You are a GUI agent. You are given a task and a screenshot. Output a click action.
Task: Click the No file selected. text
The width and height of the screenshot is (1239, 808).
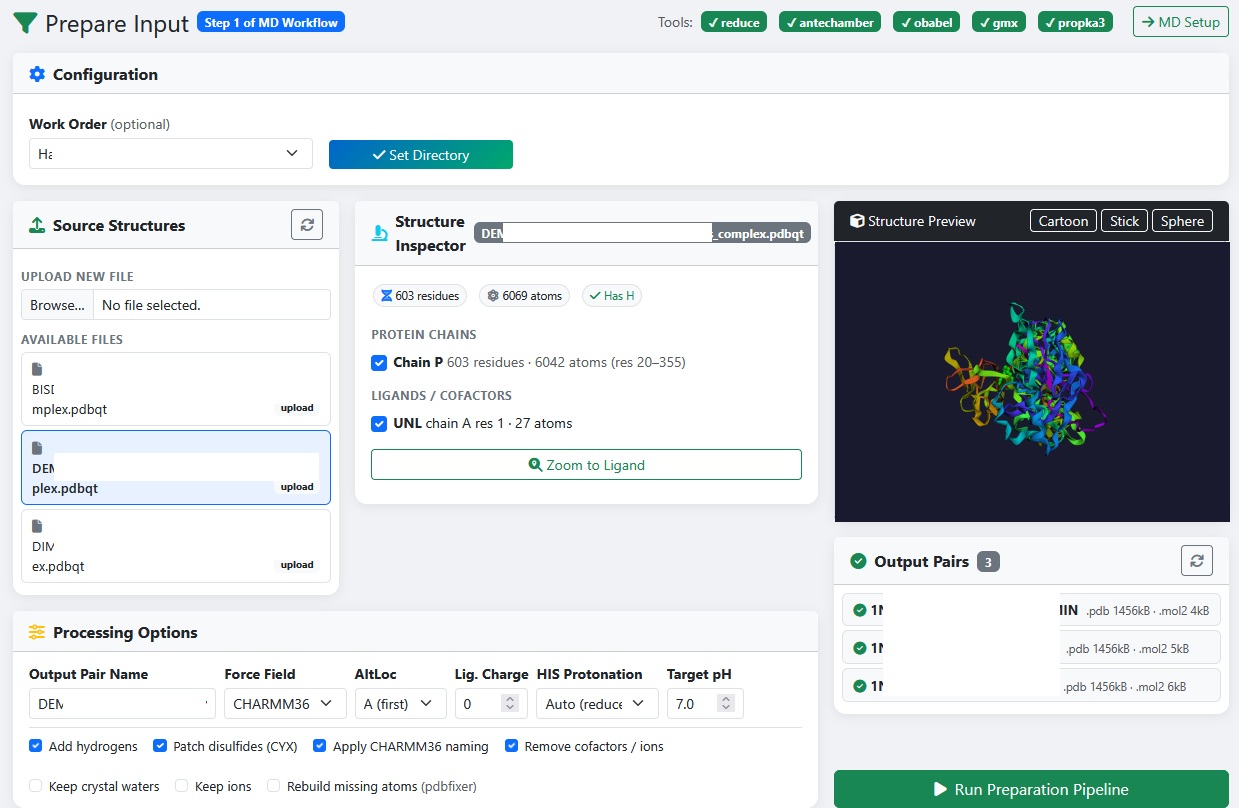(151, 305)
